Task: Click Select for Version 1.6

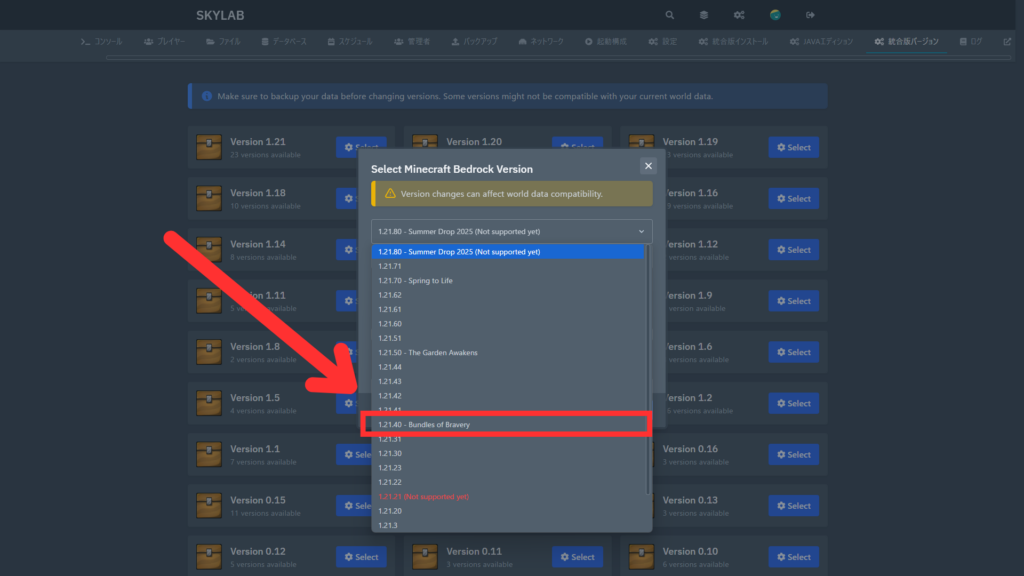Action: click(793, 352)
